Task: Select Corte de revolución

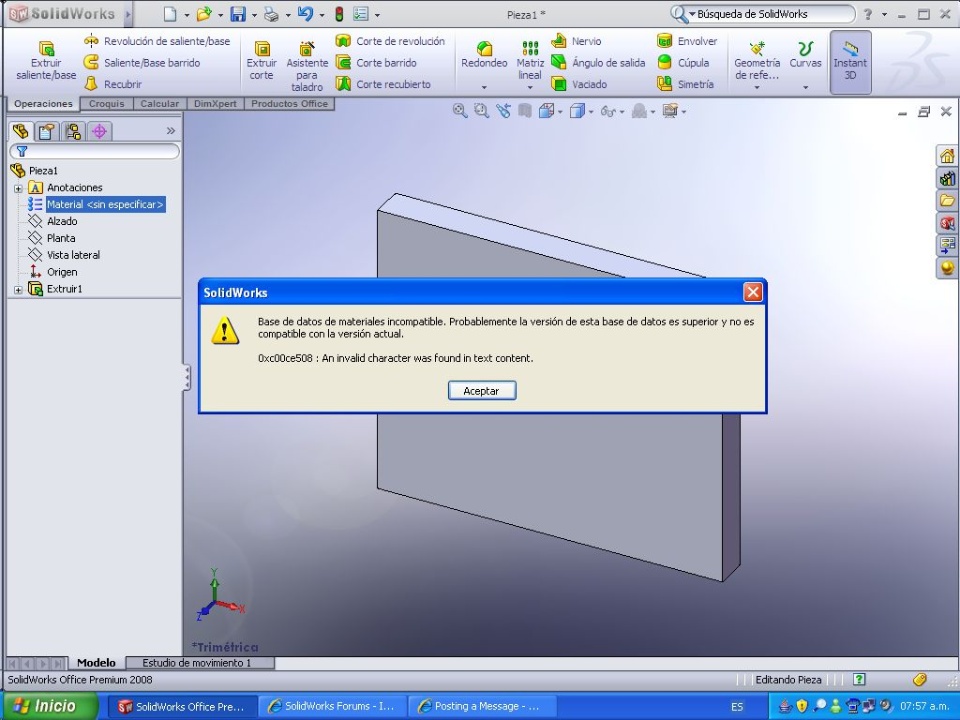Action: (390, 41)
